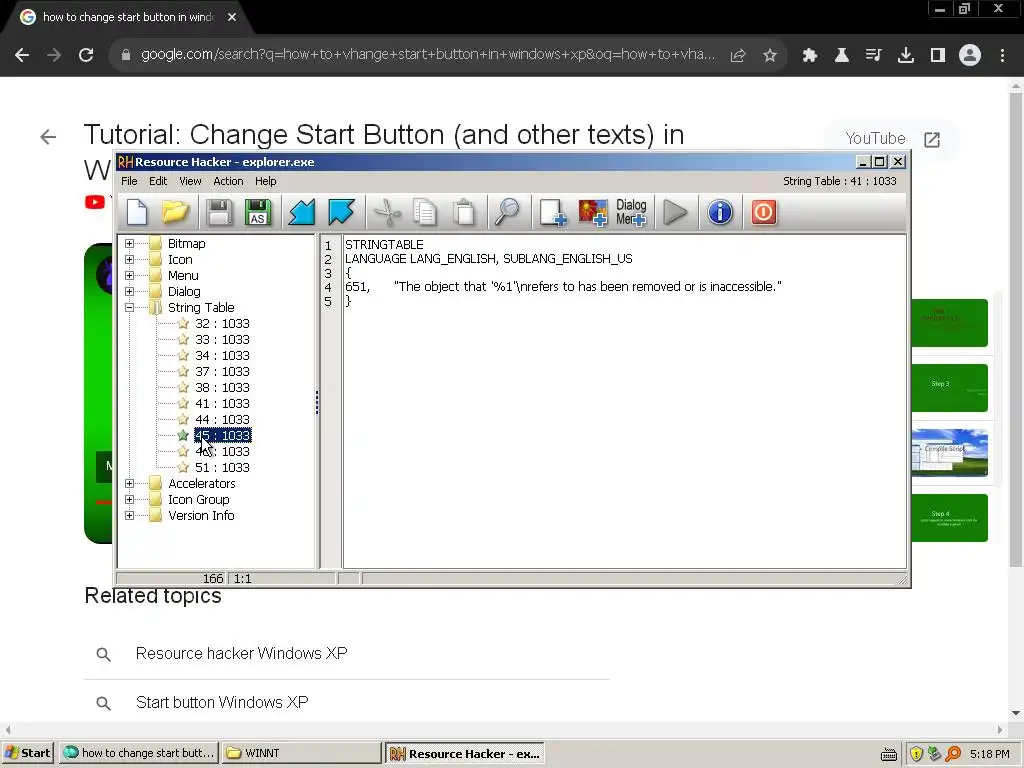Open Edit menu in Resource Hacker
Screen dimensions: 1024x768
158,181
